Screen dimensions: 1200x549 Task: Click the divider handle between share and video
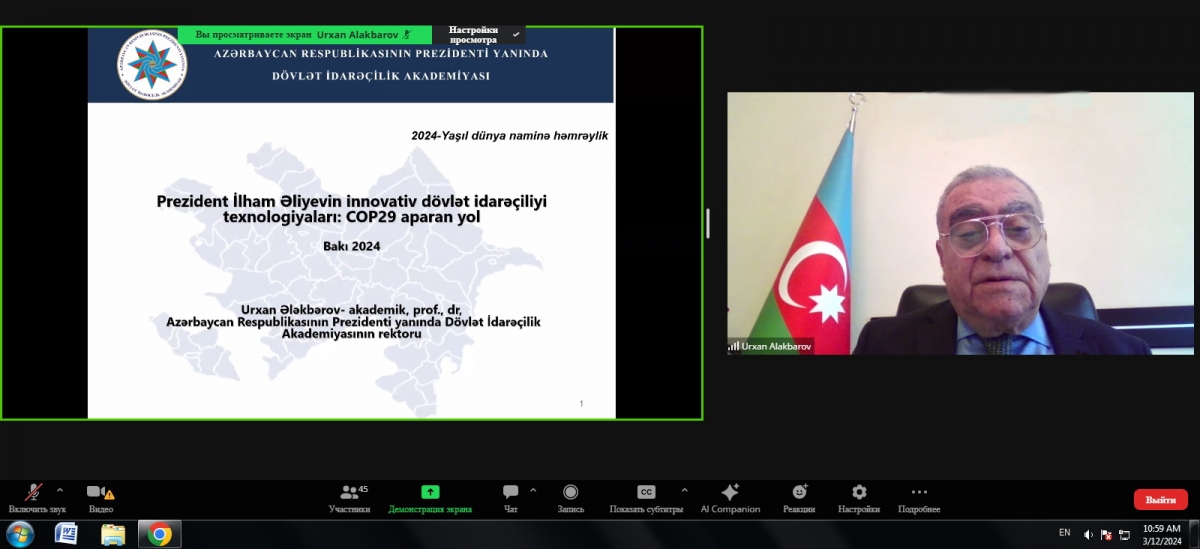coord(708,223)
